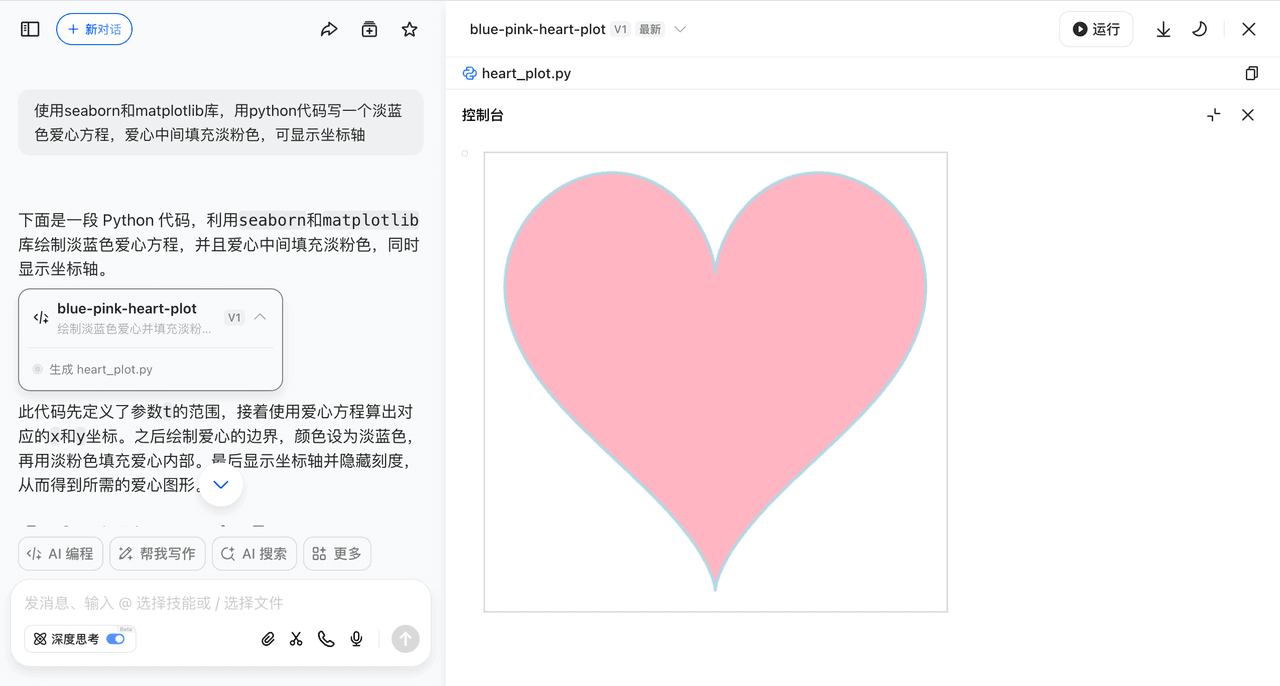Viewport: 1280px width, 686px height.
Task: Switch to dark mode moon icon
Action: pos(1199,30)
